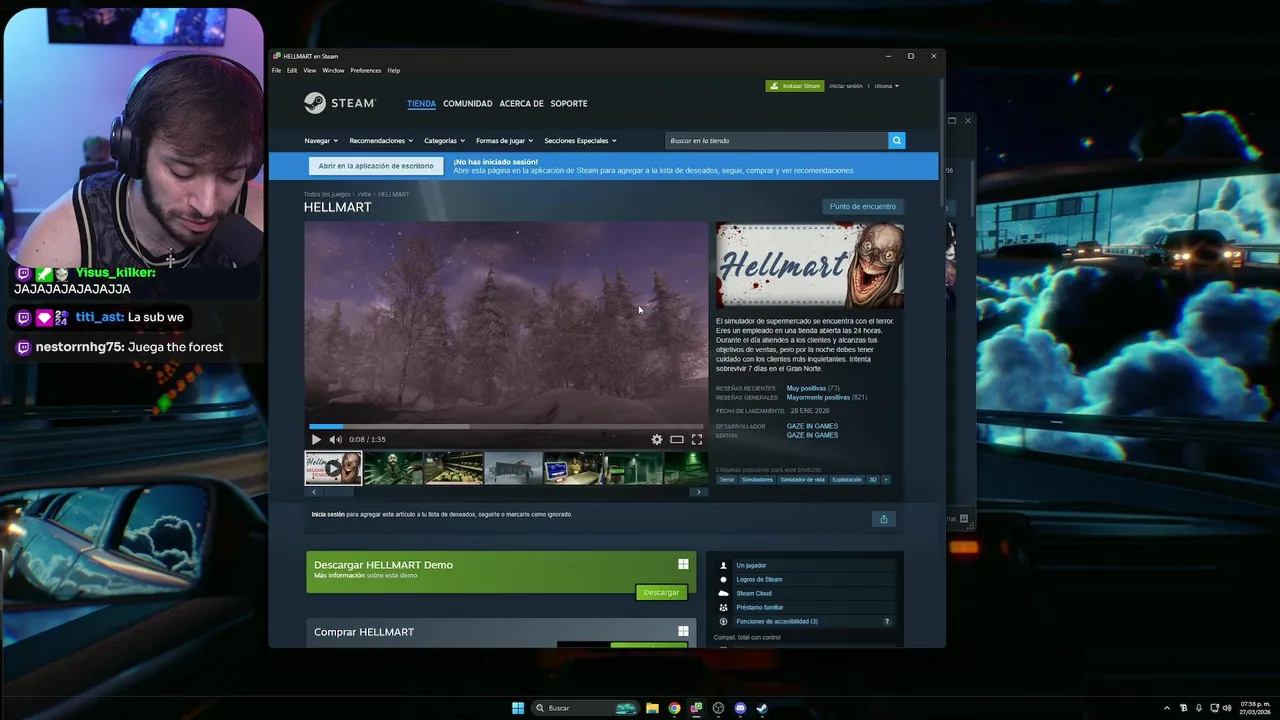Open Formas de jugar dropdown
This screenshot has height=720, width=1280.
[x=504, y=141]
